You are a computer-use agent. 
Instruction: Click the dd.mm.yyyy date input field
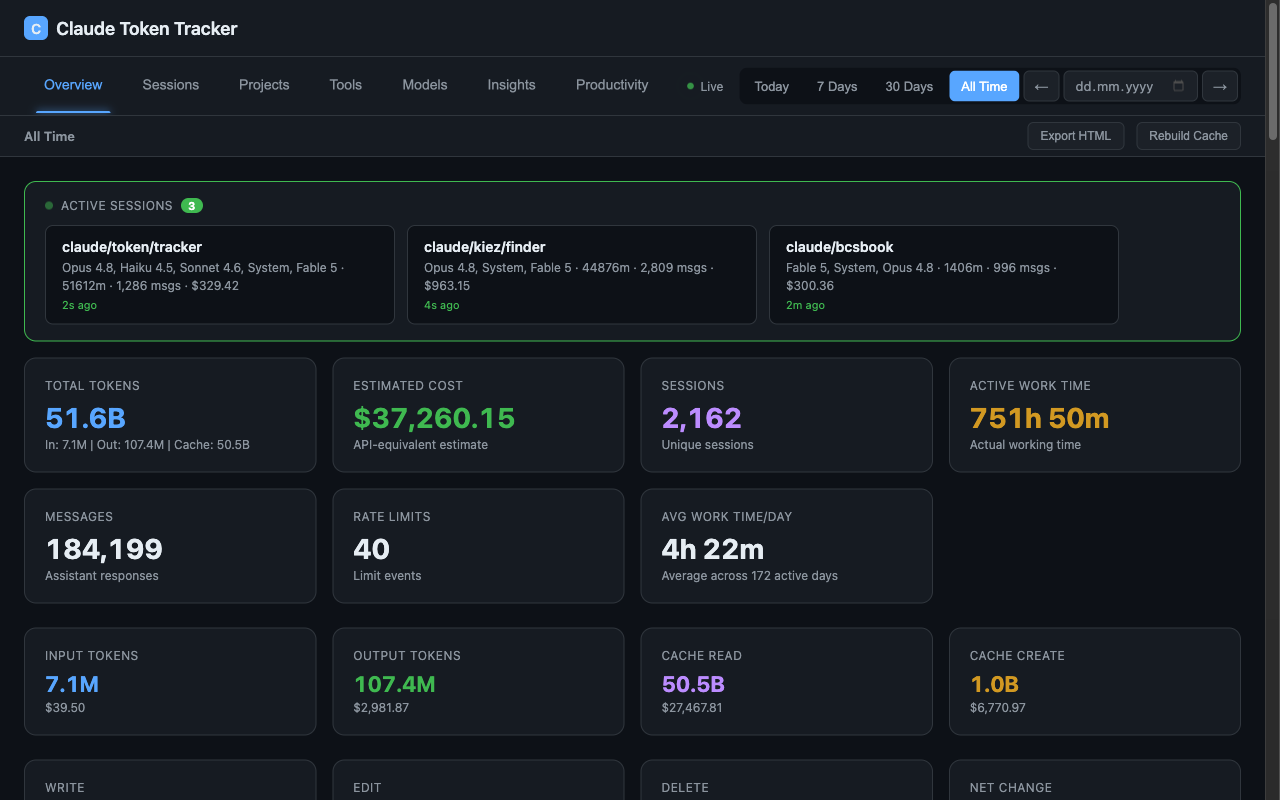pos(1130,86)
